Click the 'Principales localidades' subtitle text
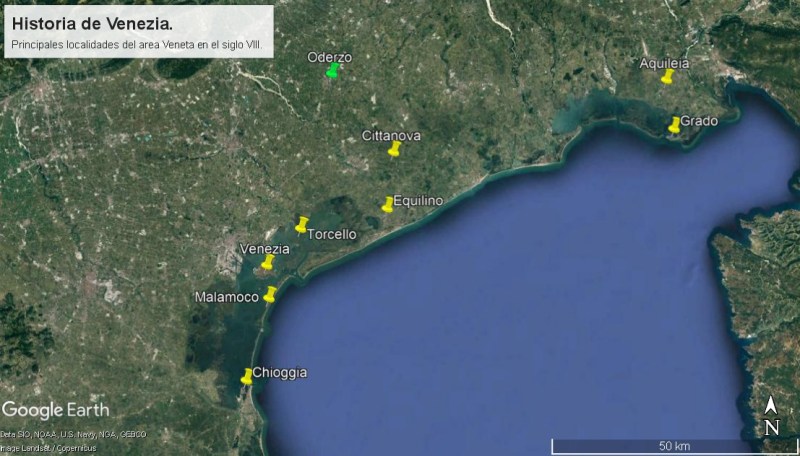This screenshot has width=800, height=456. pos(136,45)
